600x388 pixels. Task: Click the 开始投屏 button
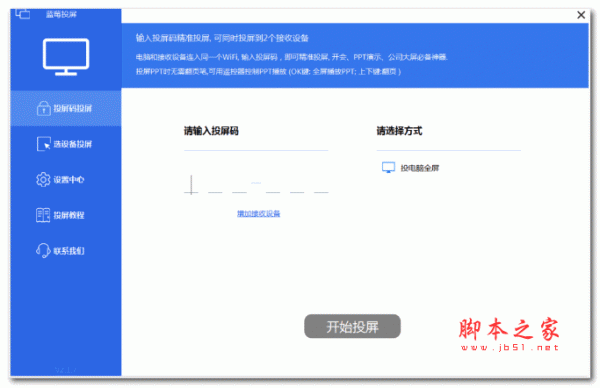point(352,326)
